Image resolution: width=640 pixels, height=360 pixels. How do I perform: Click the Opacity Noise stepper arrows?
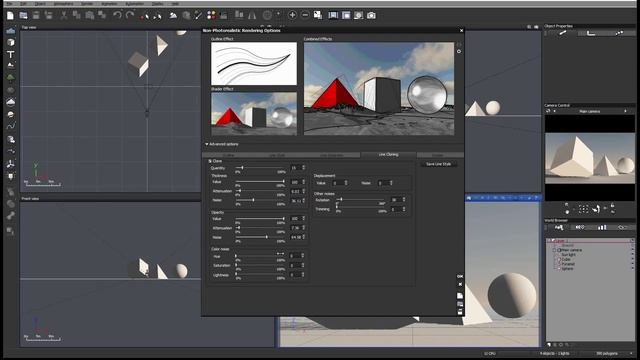point(303,237)
